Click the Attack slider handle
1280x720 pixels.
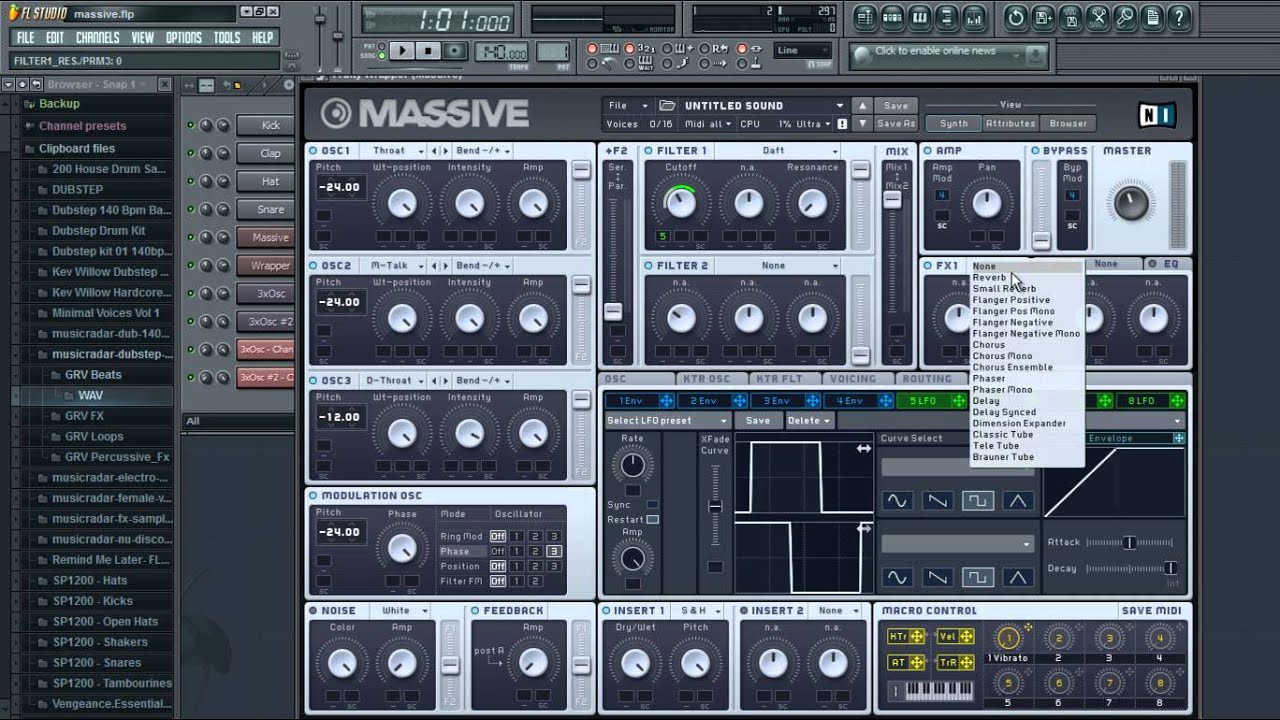pos(1129,542)
